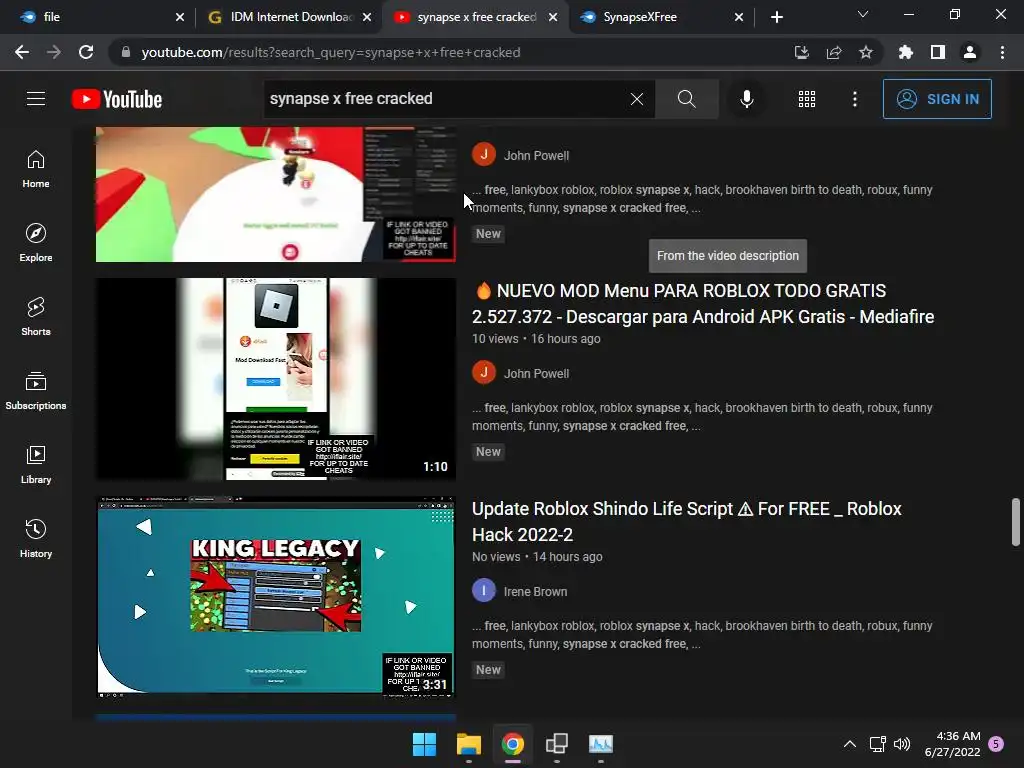This screenshot has height=768, width=1024.
Task: Open the YouTube apps grid icon
Action: point(807,99)
